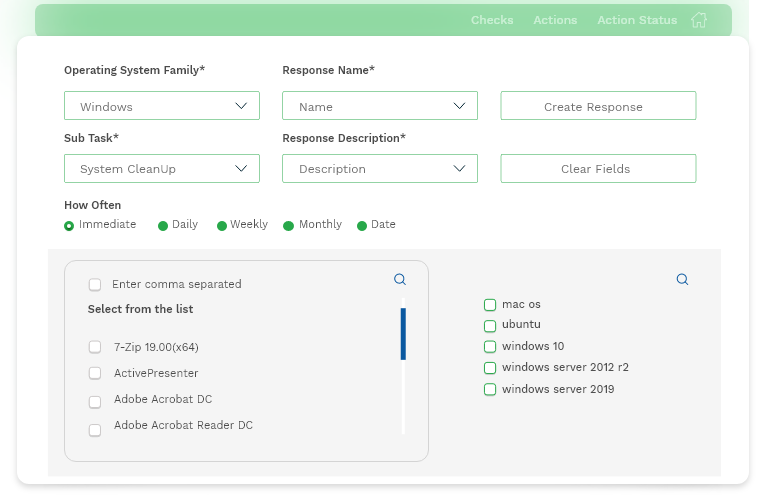Choose the Weekly frequency option
Screen dimensions: 758x496
[x=222, y=226]
